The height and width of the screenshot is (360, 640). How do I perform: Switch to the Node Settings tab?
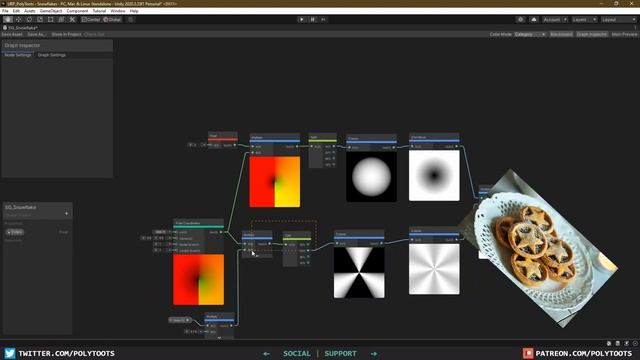click(x=18, y=55)
